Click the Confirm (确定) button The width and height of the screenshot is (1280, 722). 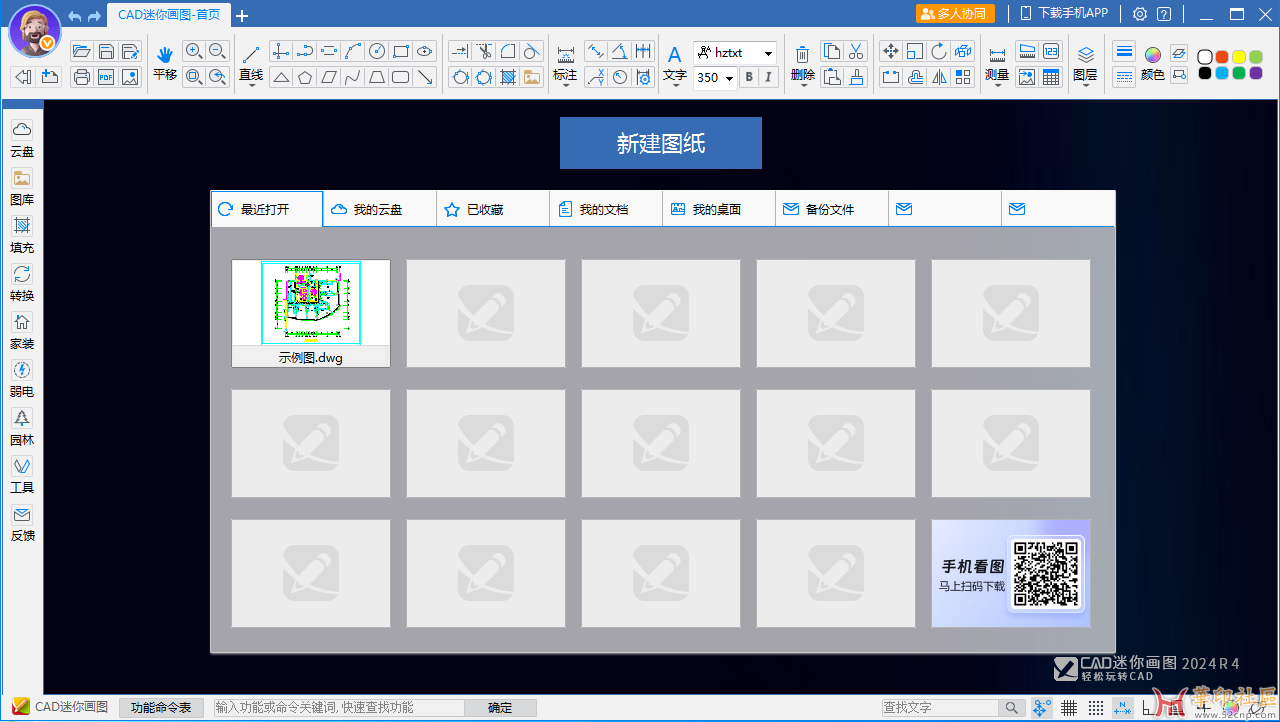click(500, 707)
